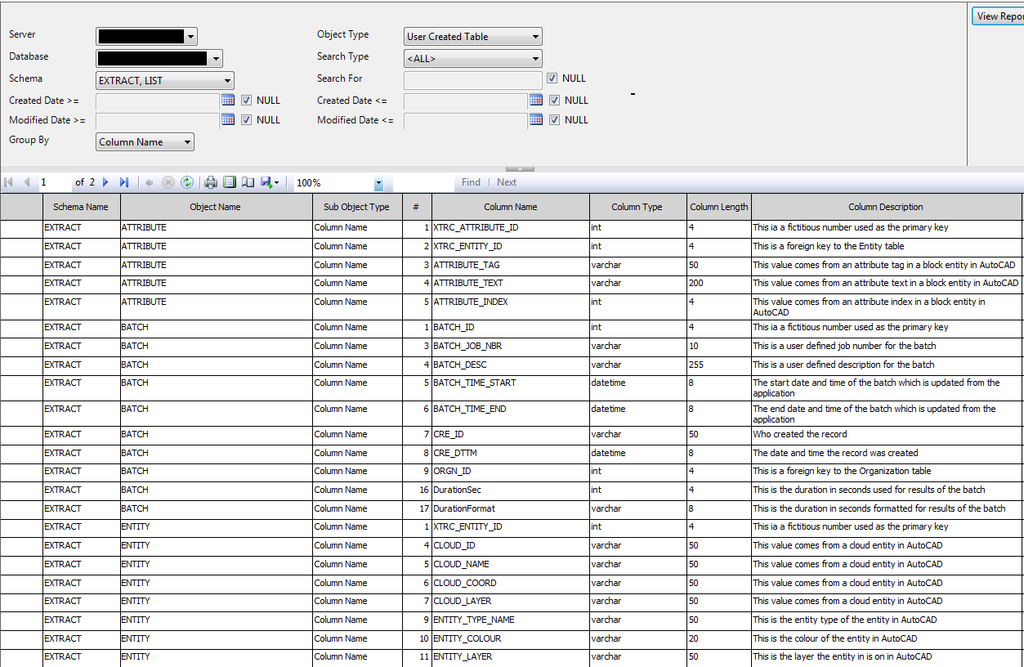Open the Database dropdown

click(159, 59)
